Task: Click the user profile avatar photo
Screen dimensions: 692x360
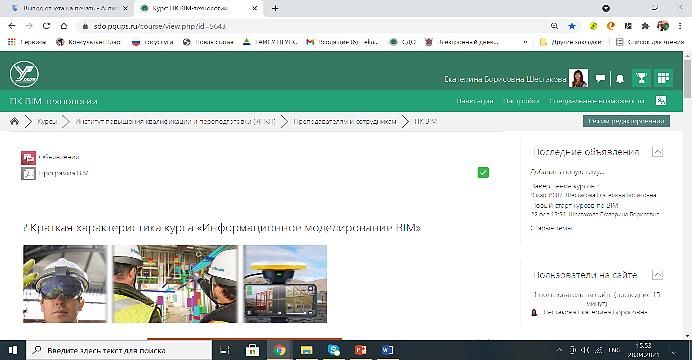Action: click(578, 78)
